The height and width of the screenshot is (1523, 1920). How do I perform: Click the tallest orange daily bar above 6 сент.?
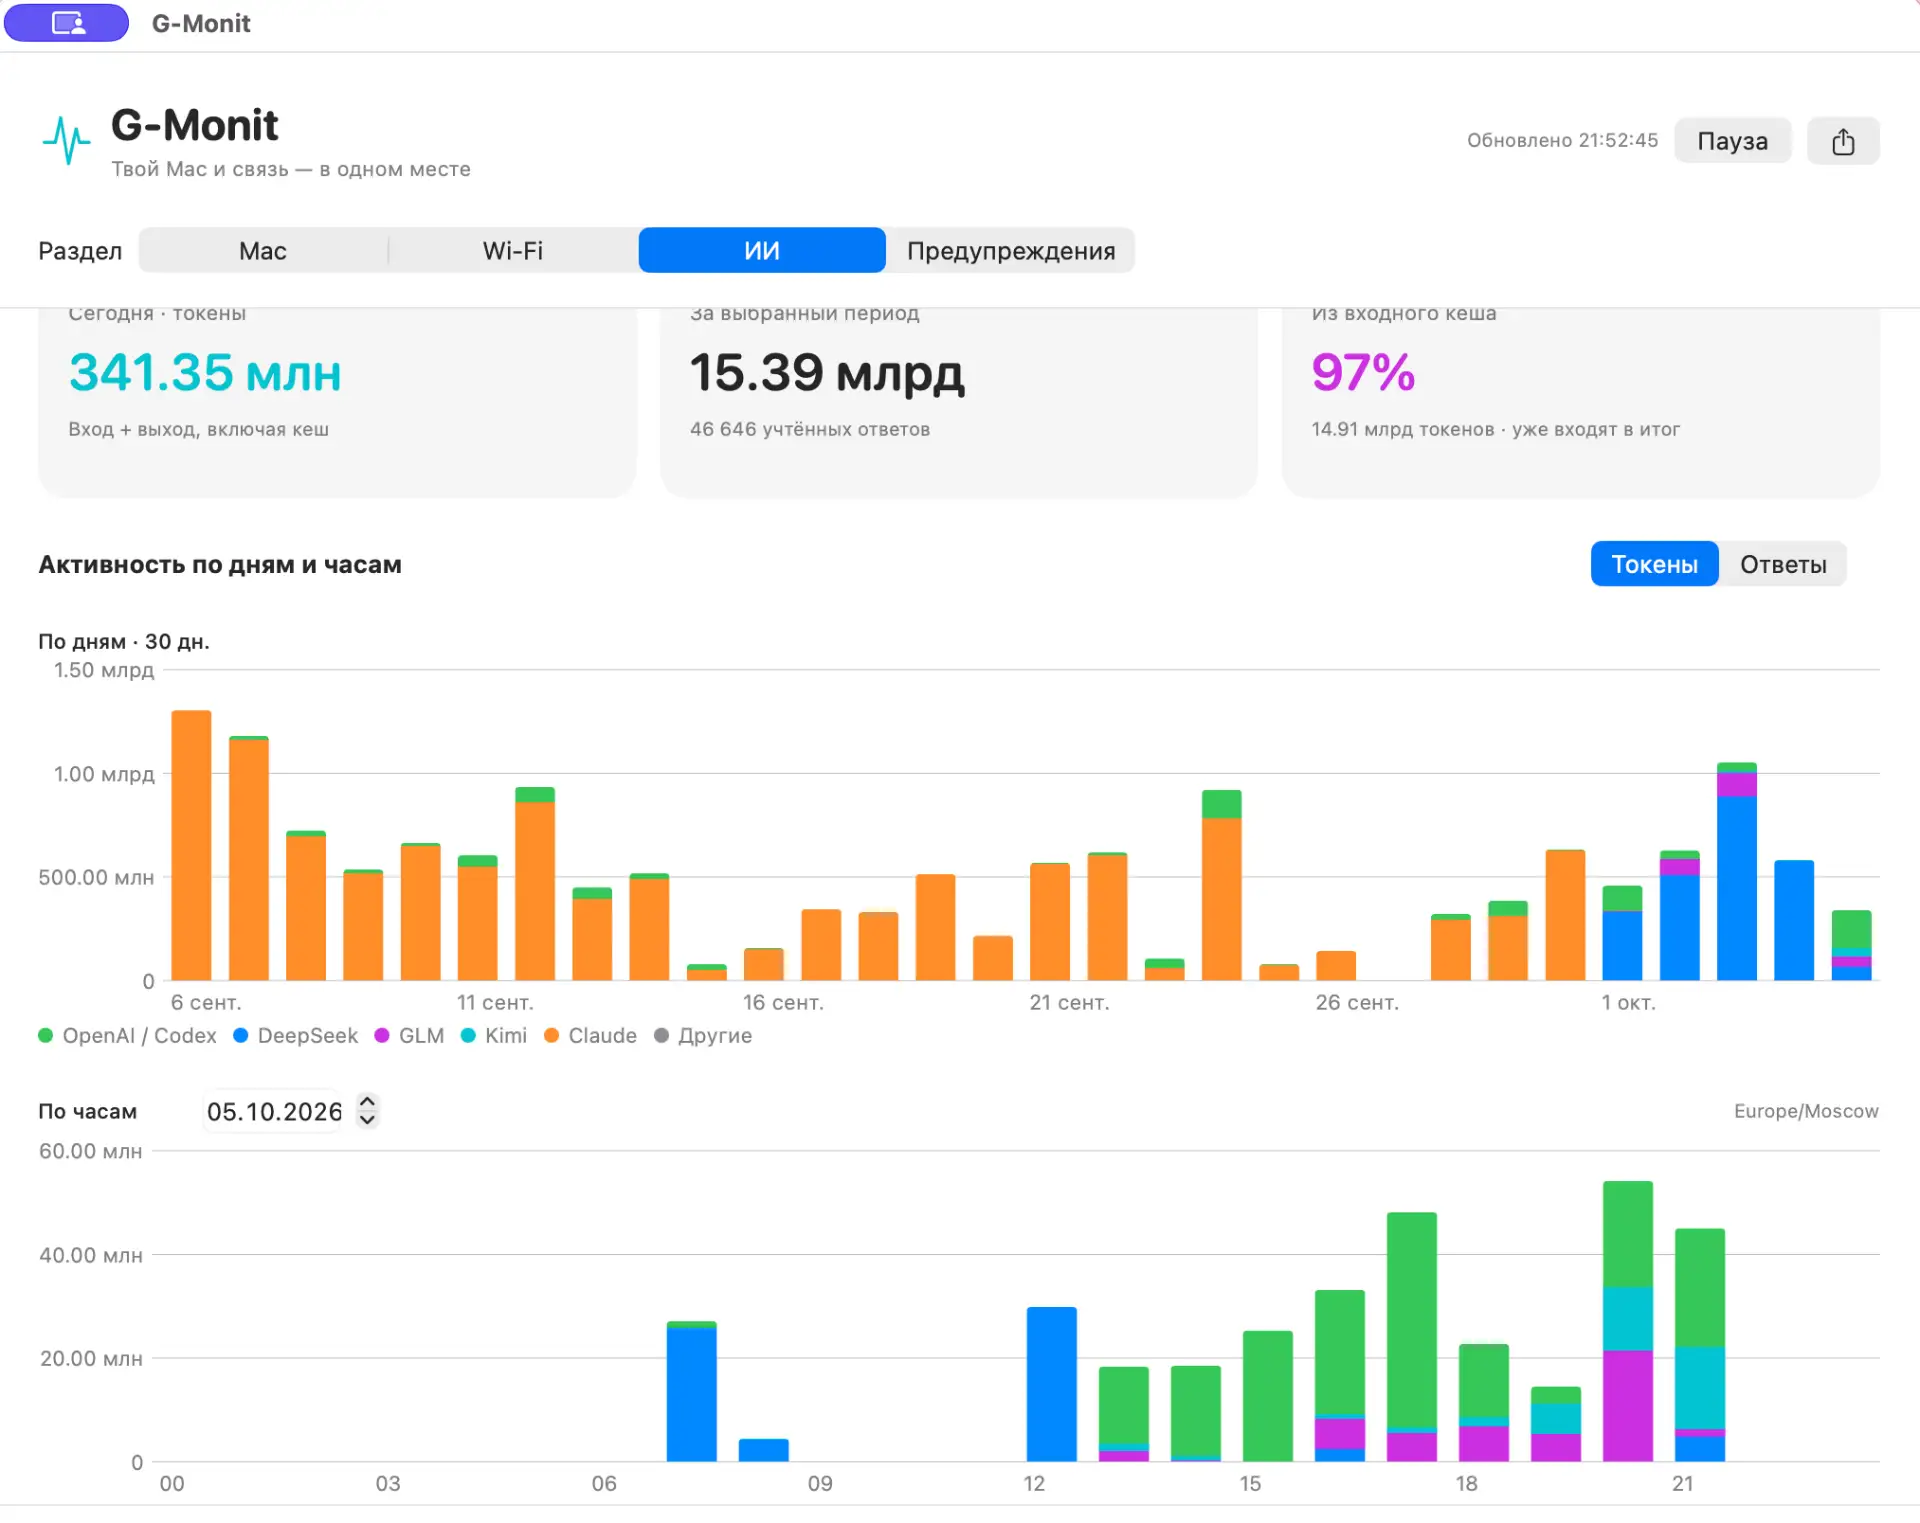click(191, 845)
